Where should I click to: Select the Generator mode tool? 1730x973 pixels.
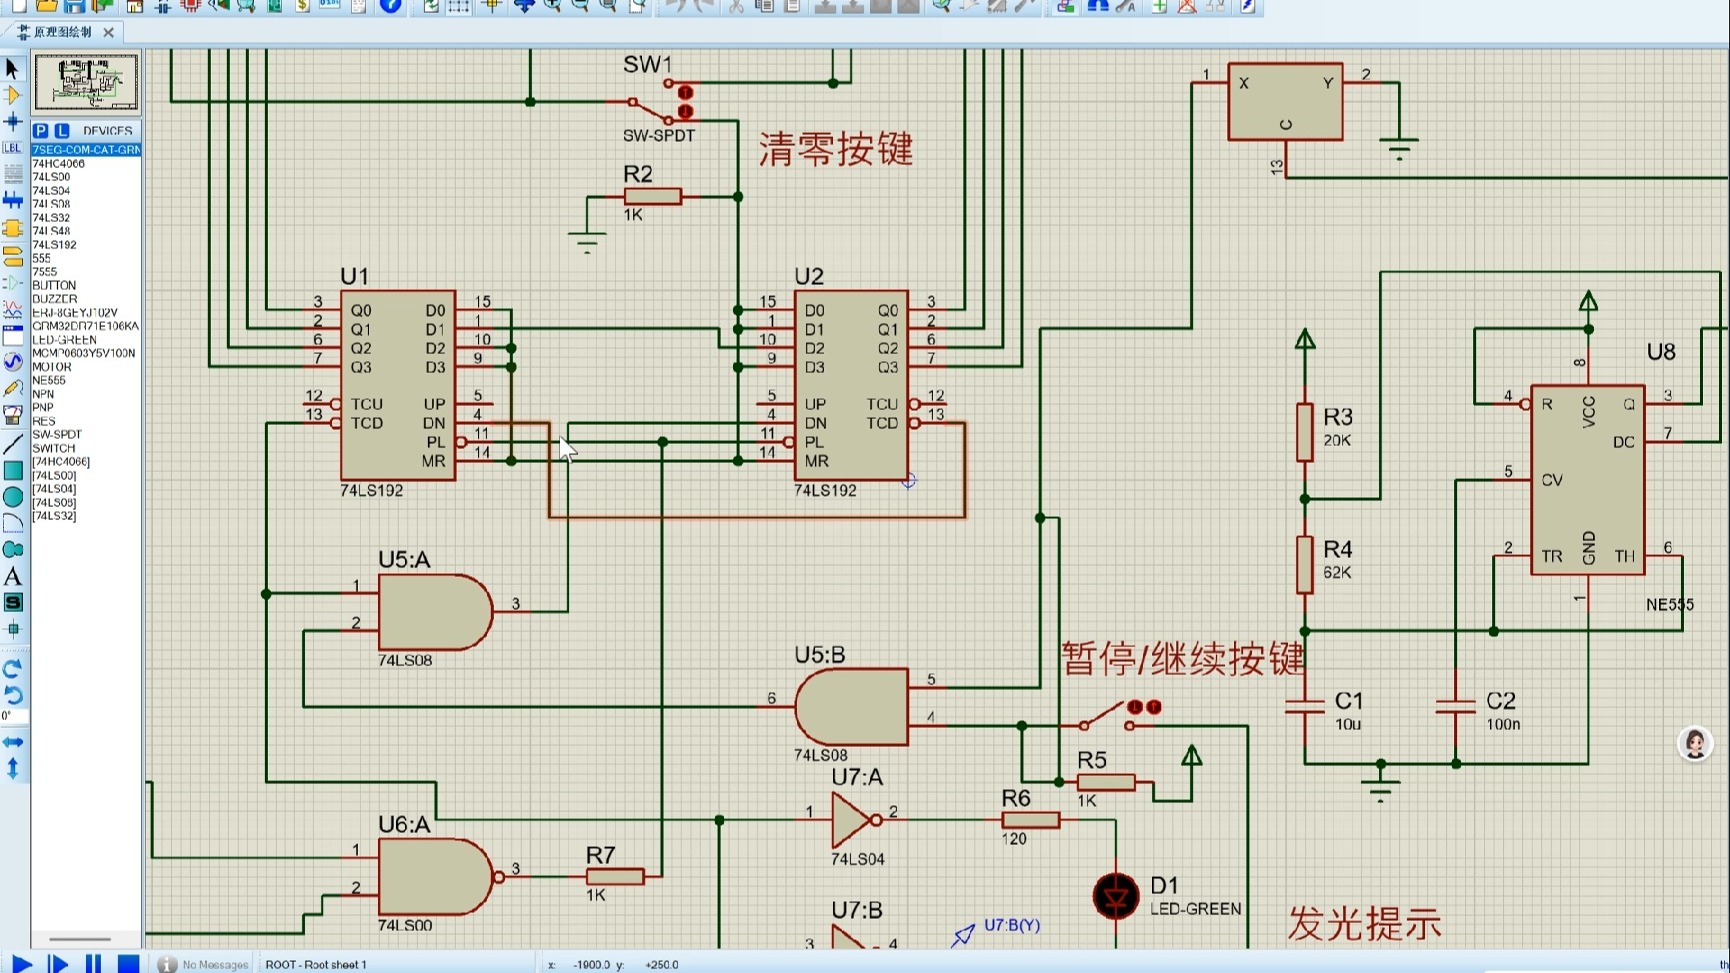tap(13, 362)
